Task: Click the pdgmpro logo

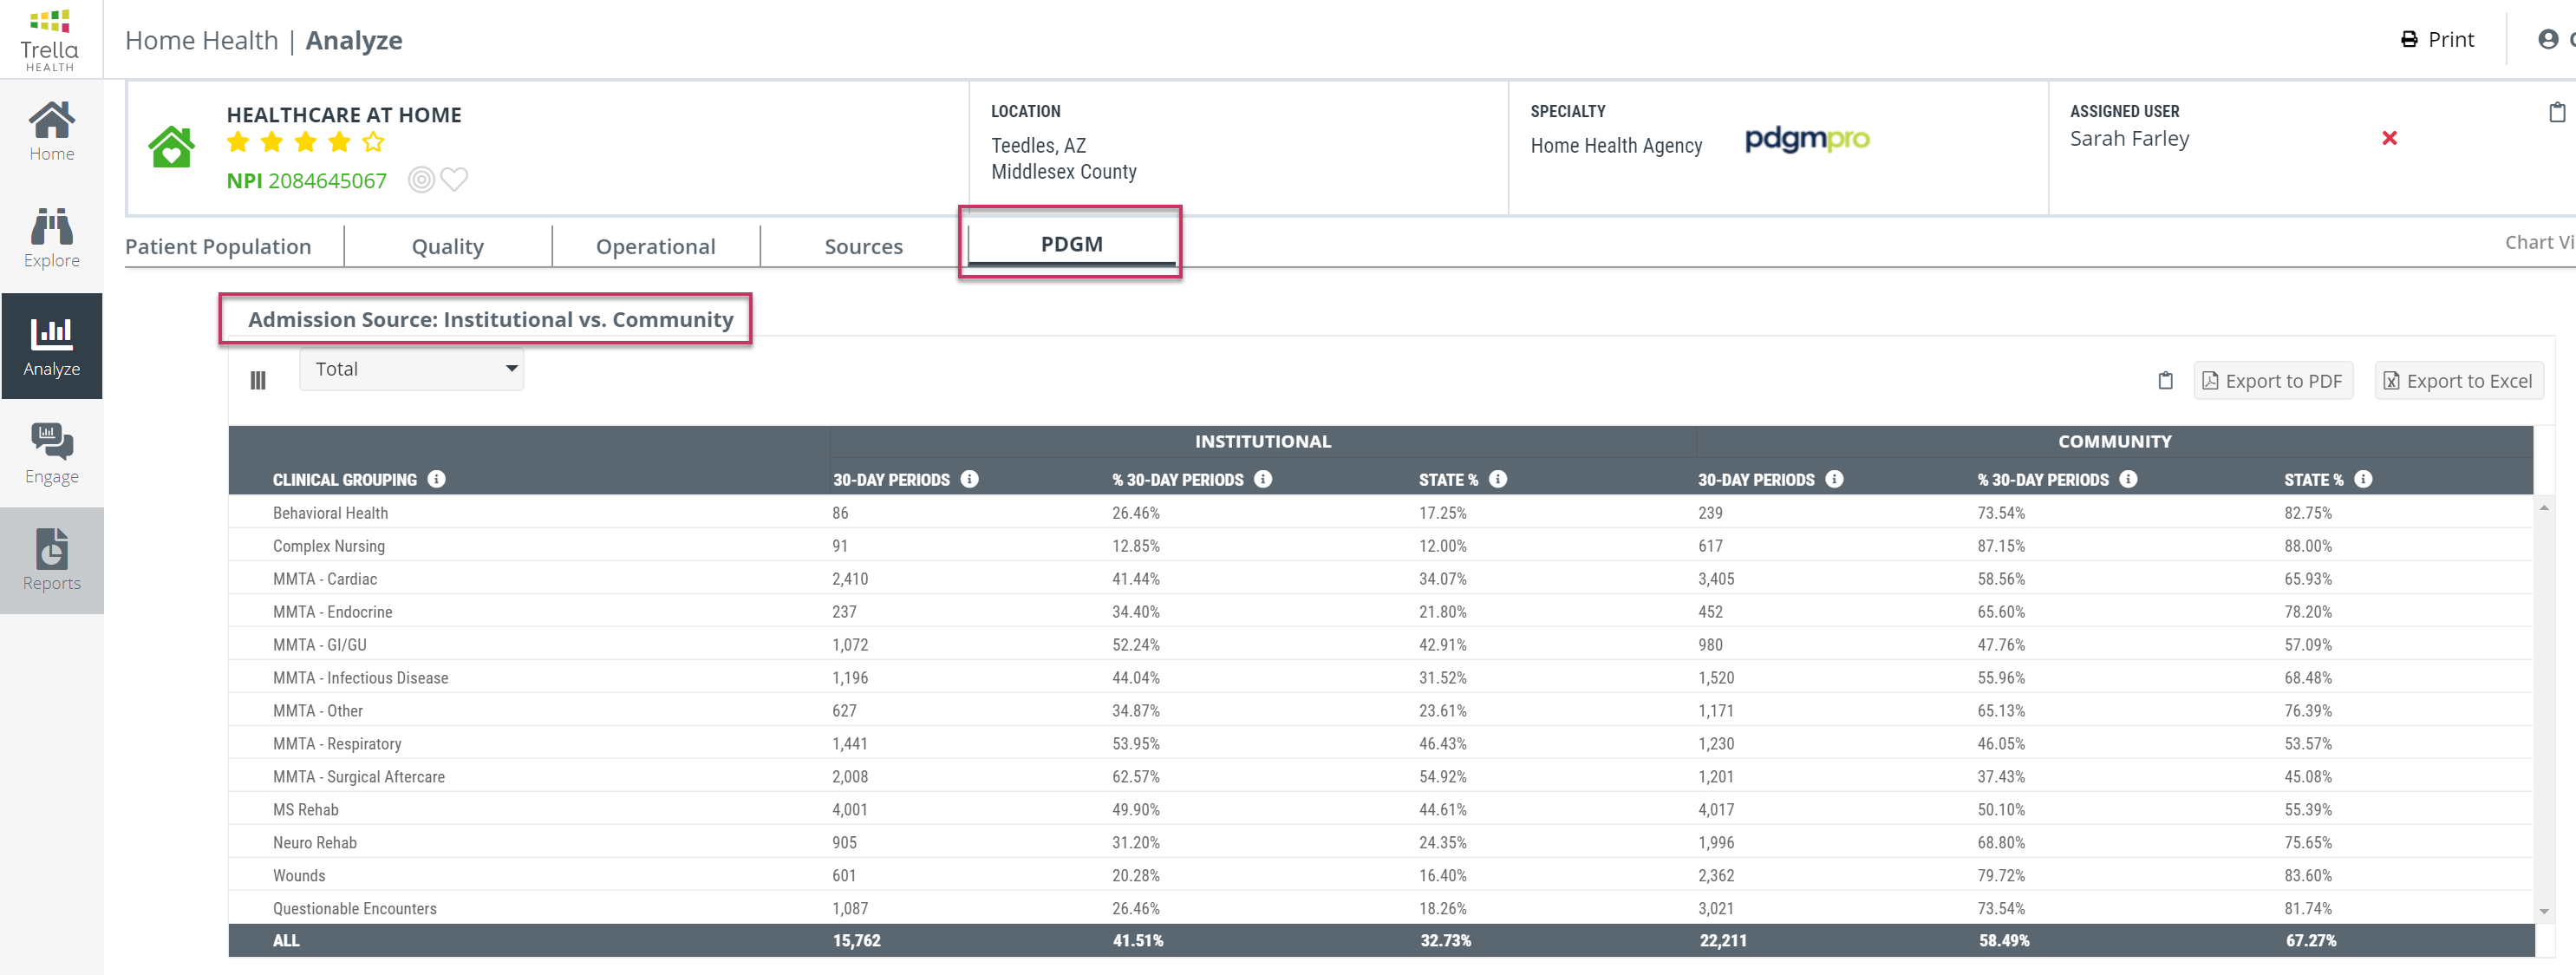Action: 1807,139
